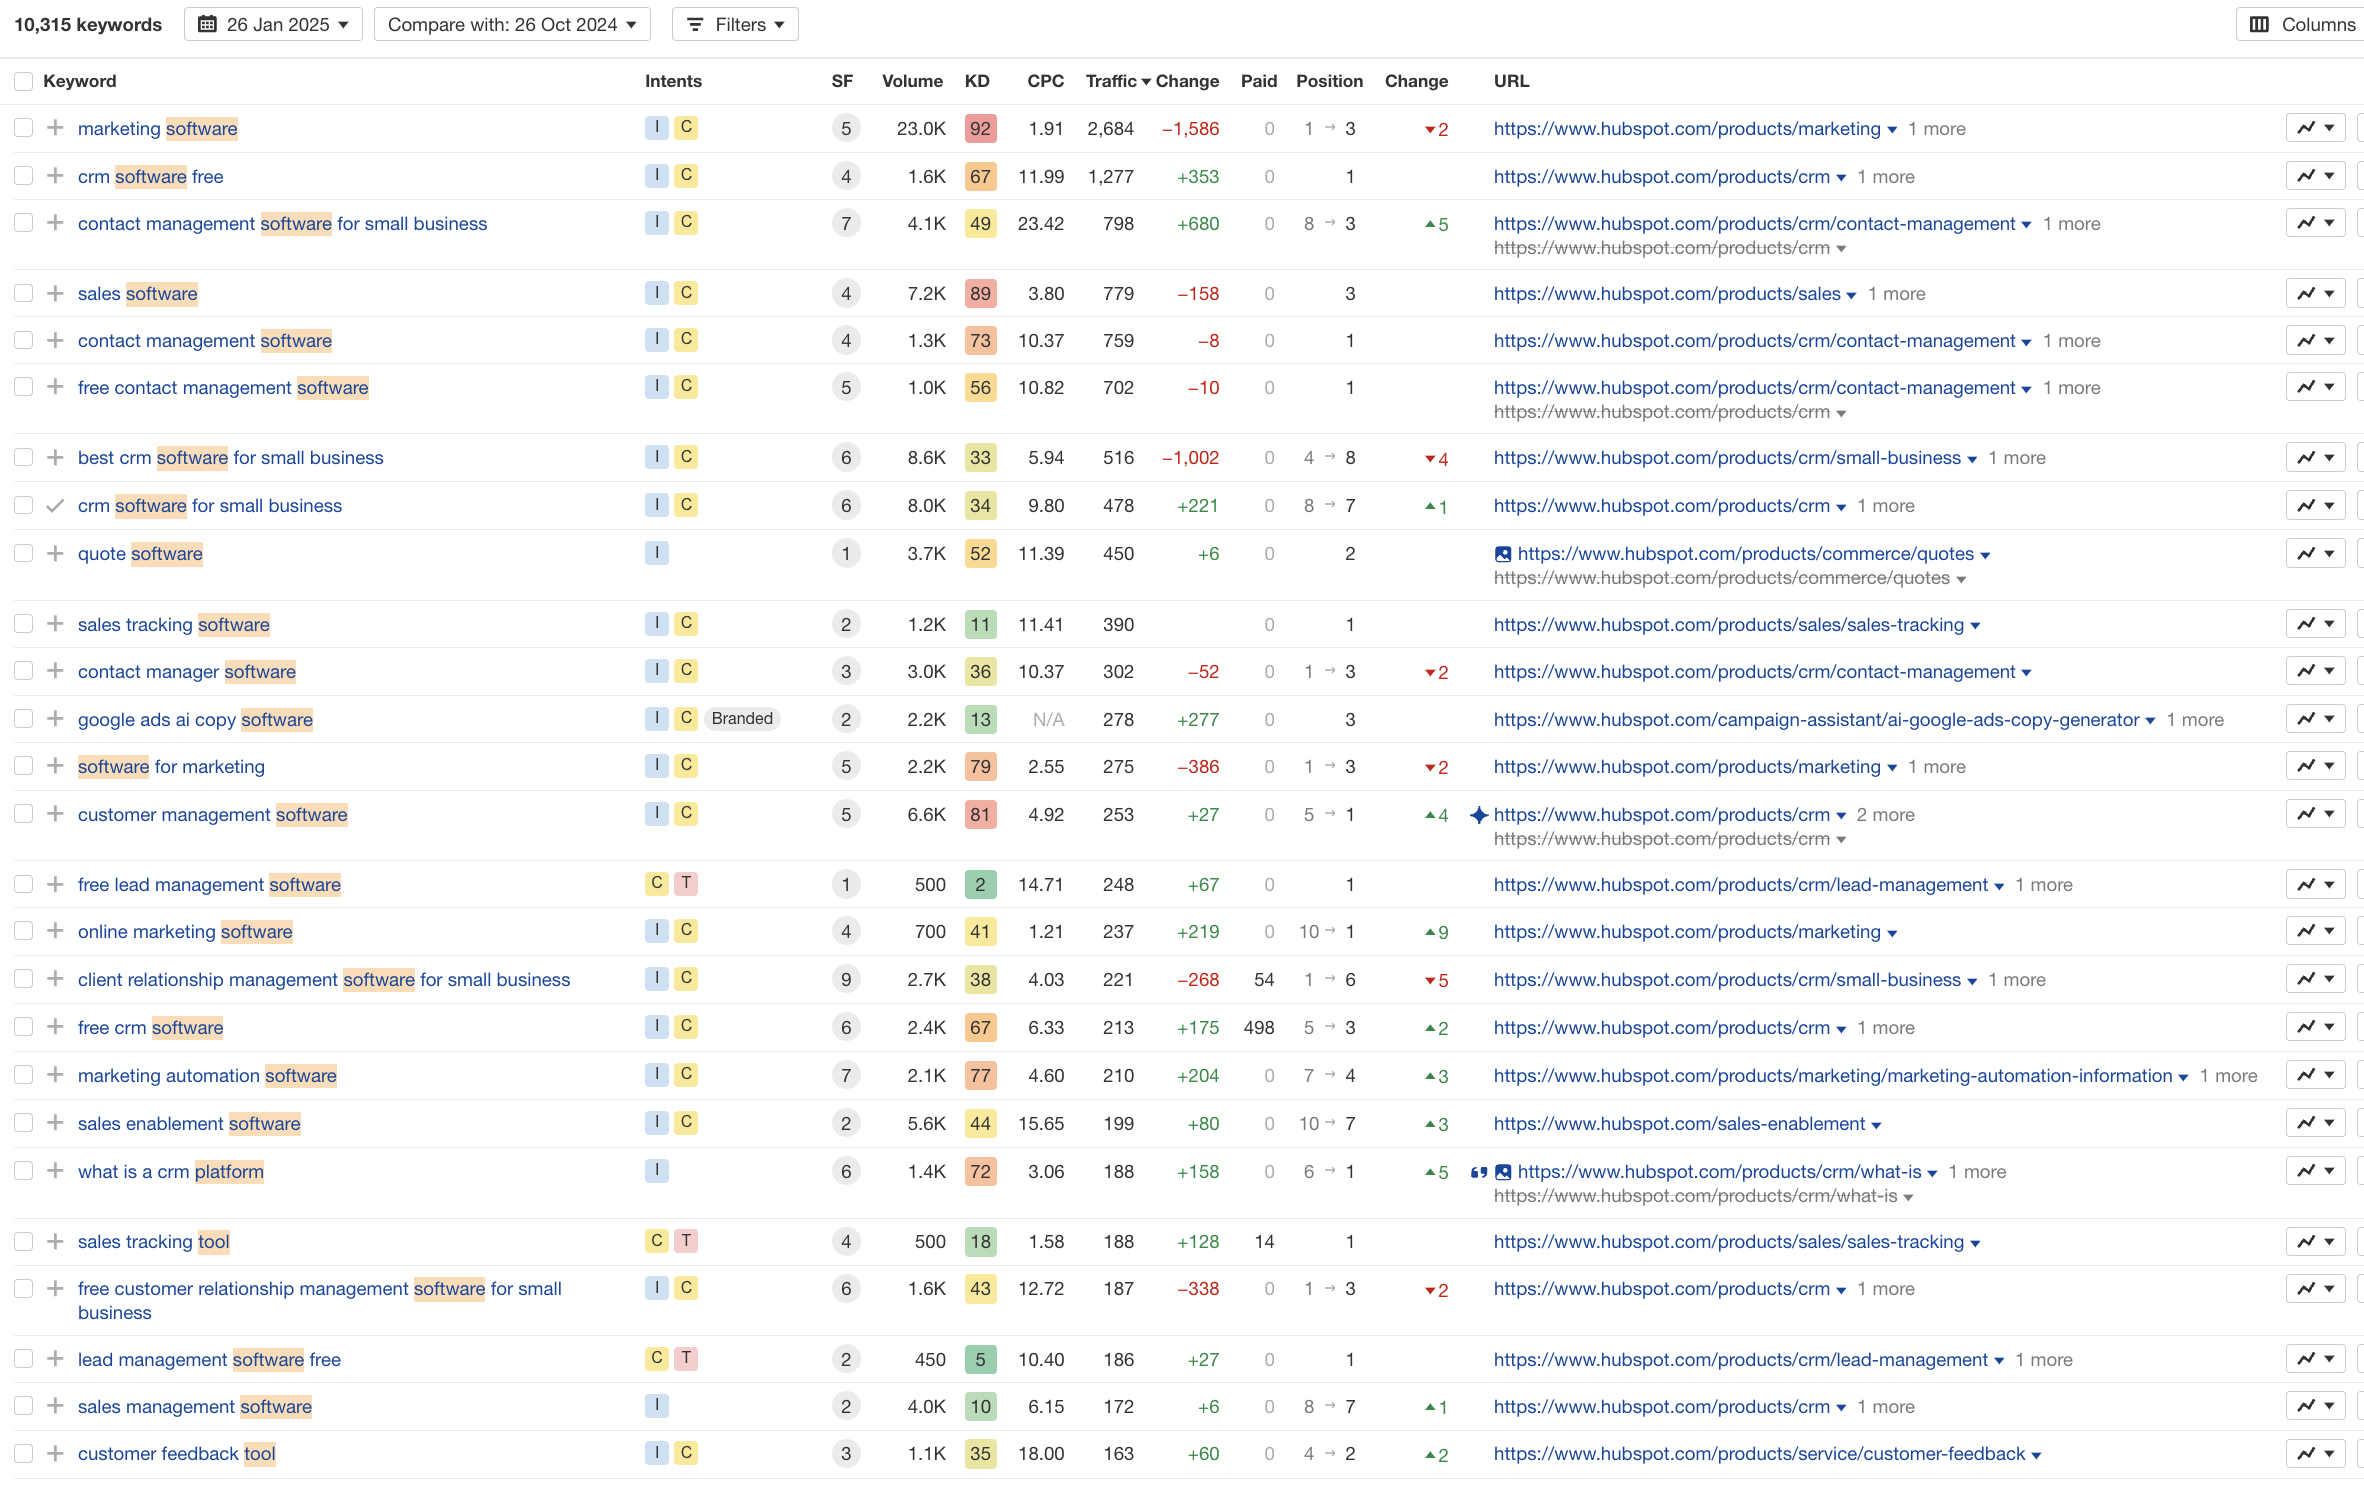Click Informational intent badge for 'marketing software'
Image resolution: width=2364 pixels, height=1486 pixels.
656,127
